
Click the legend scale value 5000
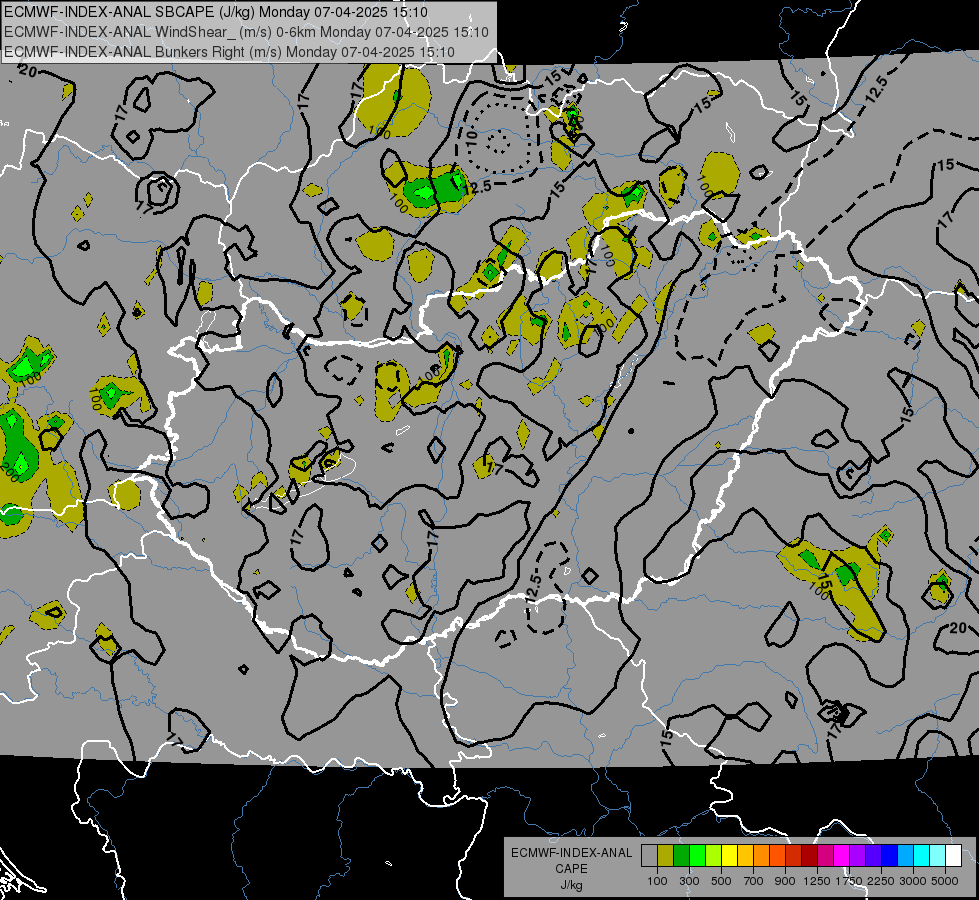tap(945, 881)
